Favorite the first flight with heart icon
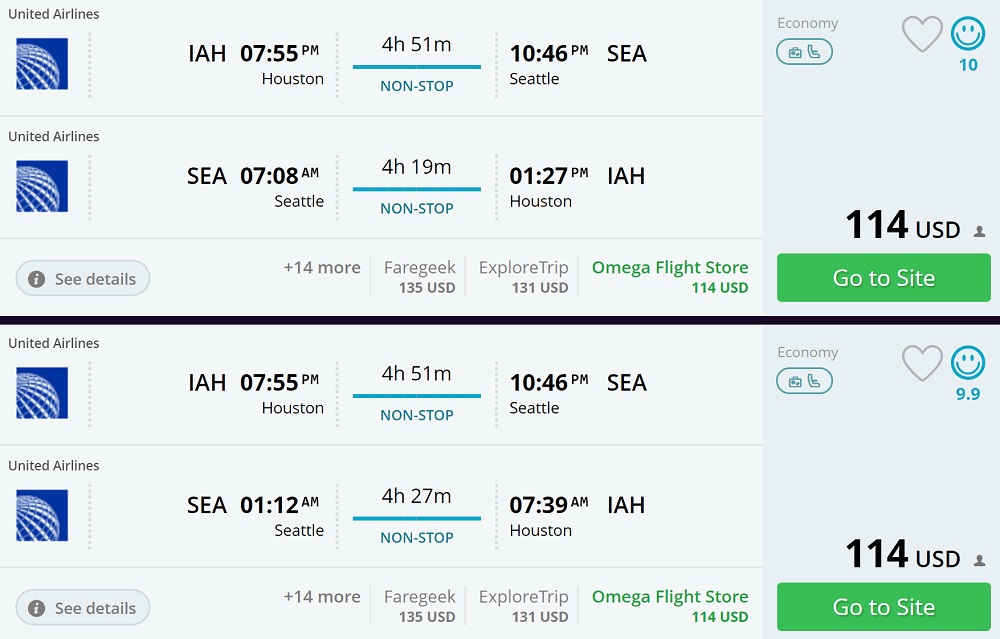This screenshot has width=1000, height=639. [x=922, y=35]
